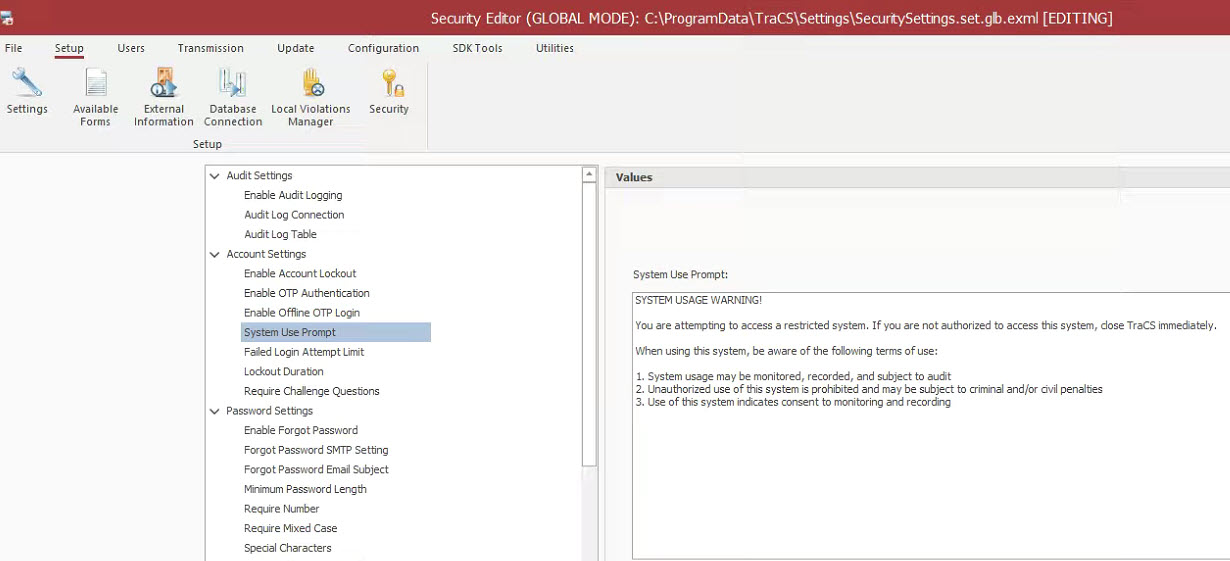Image resolution: width=1230 pixels, height=561 pixels.
Task: Open the File menu
Action: pyautogui.click(x=14, y=48)
